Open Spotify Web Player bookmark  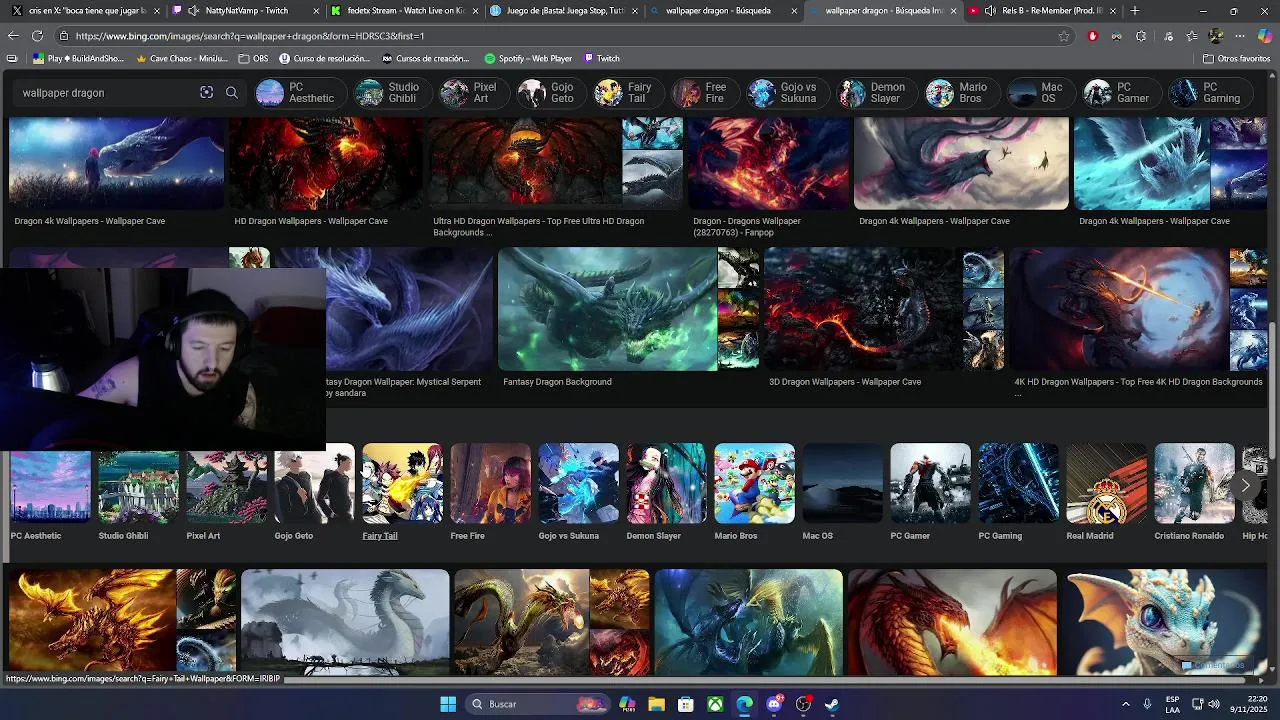[528, 58]
